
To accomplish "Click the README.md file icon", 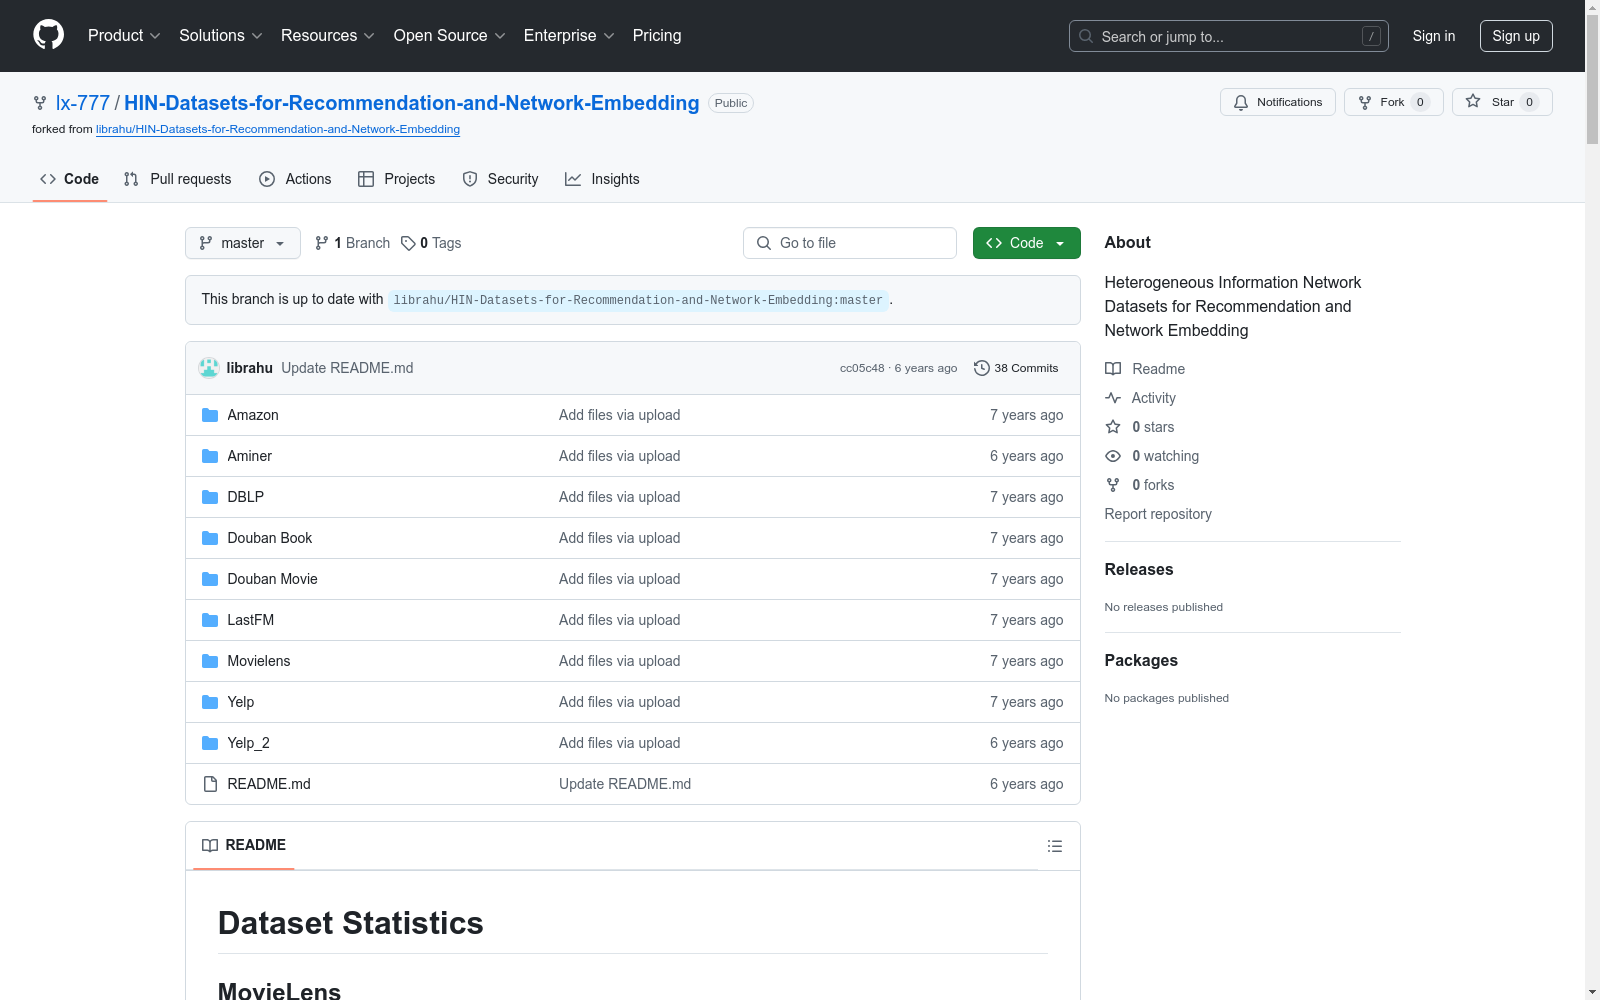I will point(210,784).
